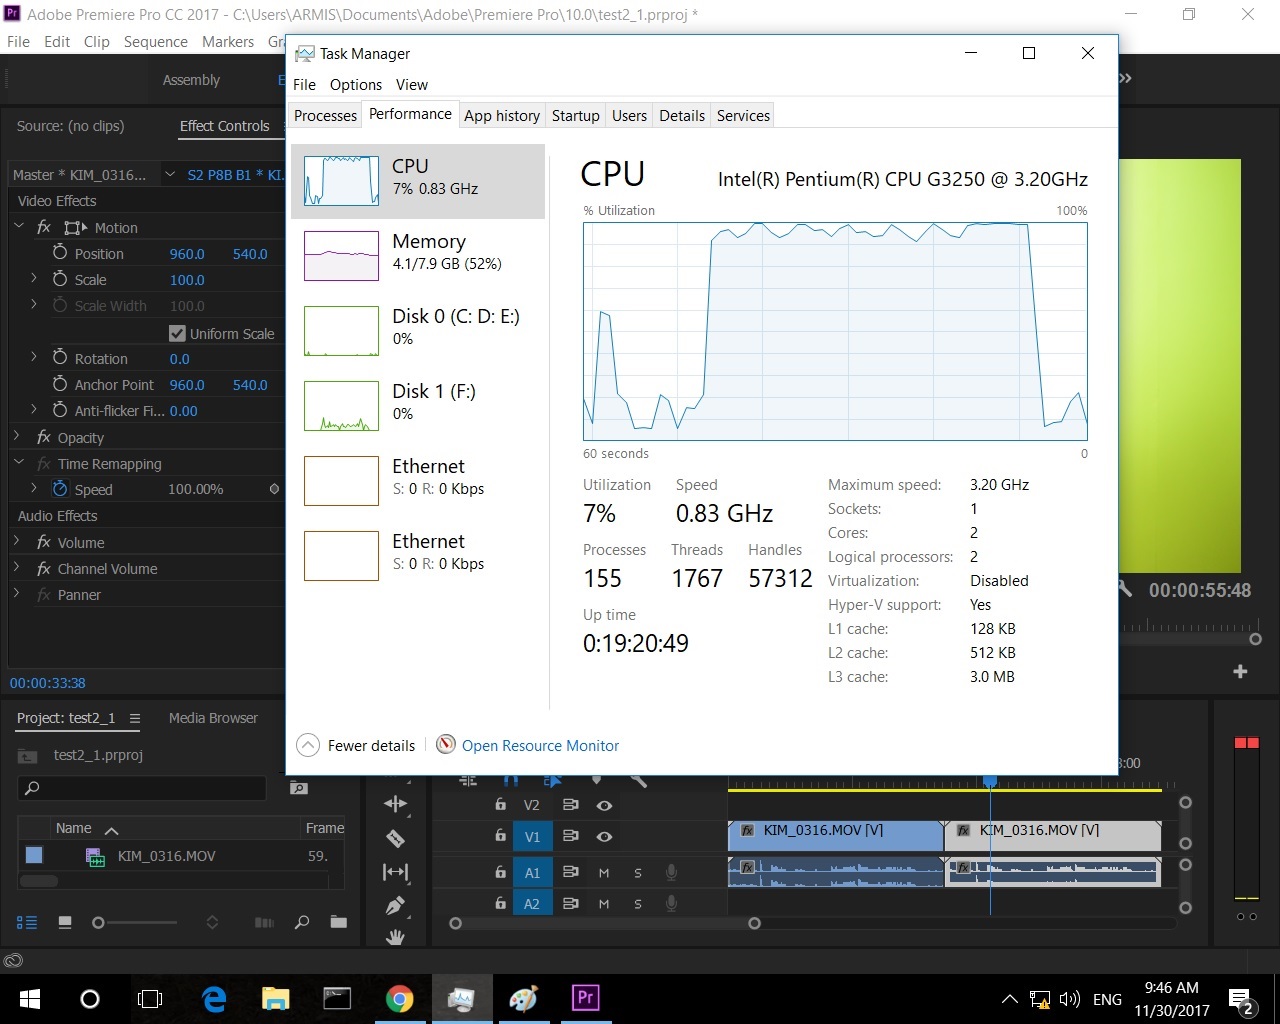Click KIM_0316.MOV label color swatch
This screenshot has width=1280, height=1024.
tap(34, 855)
